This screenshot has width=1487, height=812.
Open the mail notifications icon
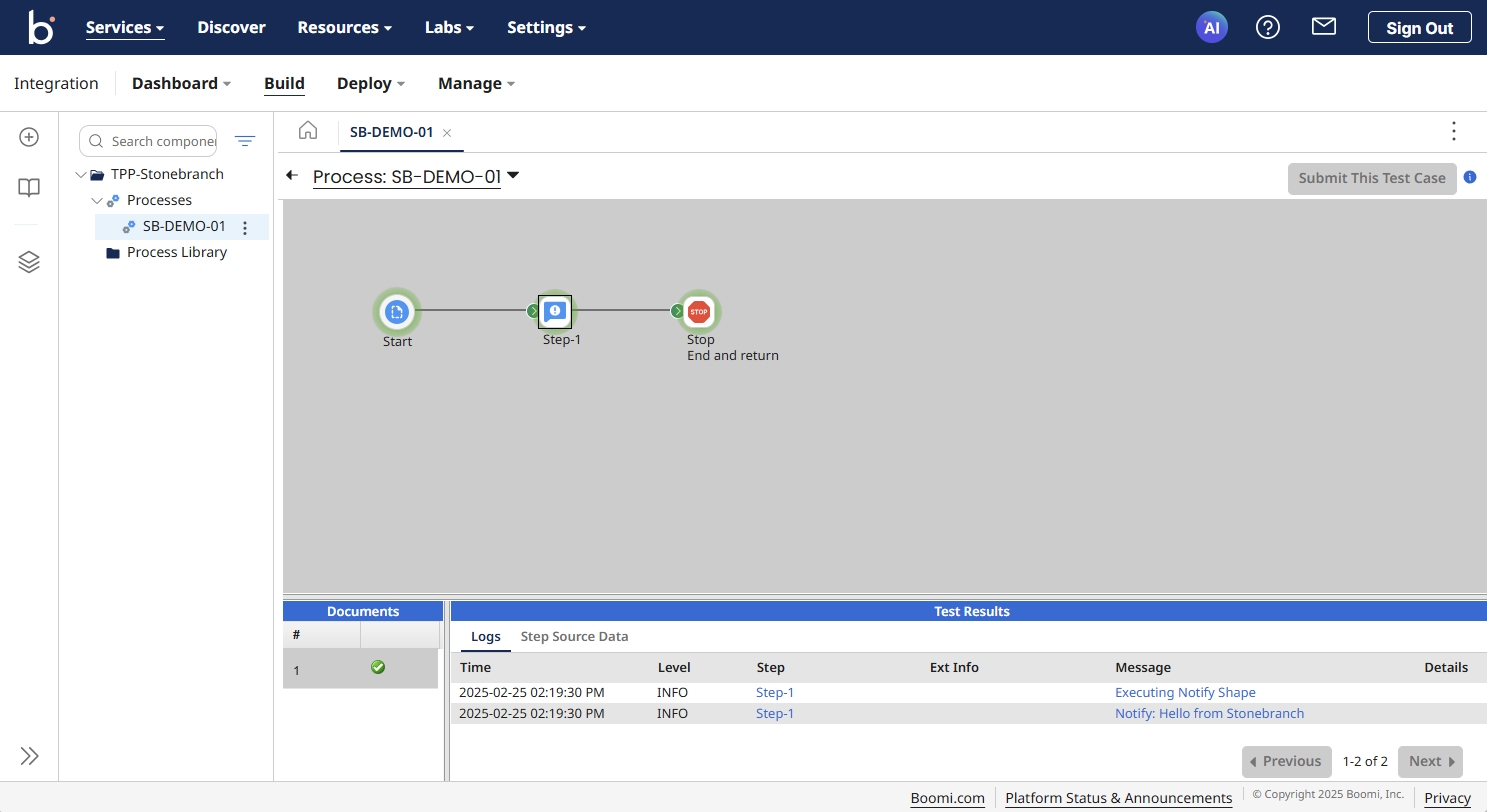coord(1324,27)
